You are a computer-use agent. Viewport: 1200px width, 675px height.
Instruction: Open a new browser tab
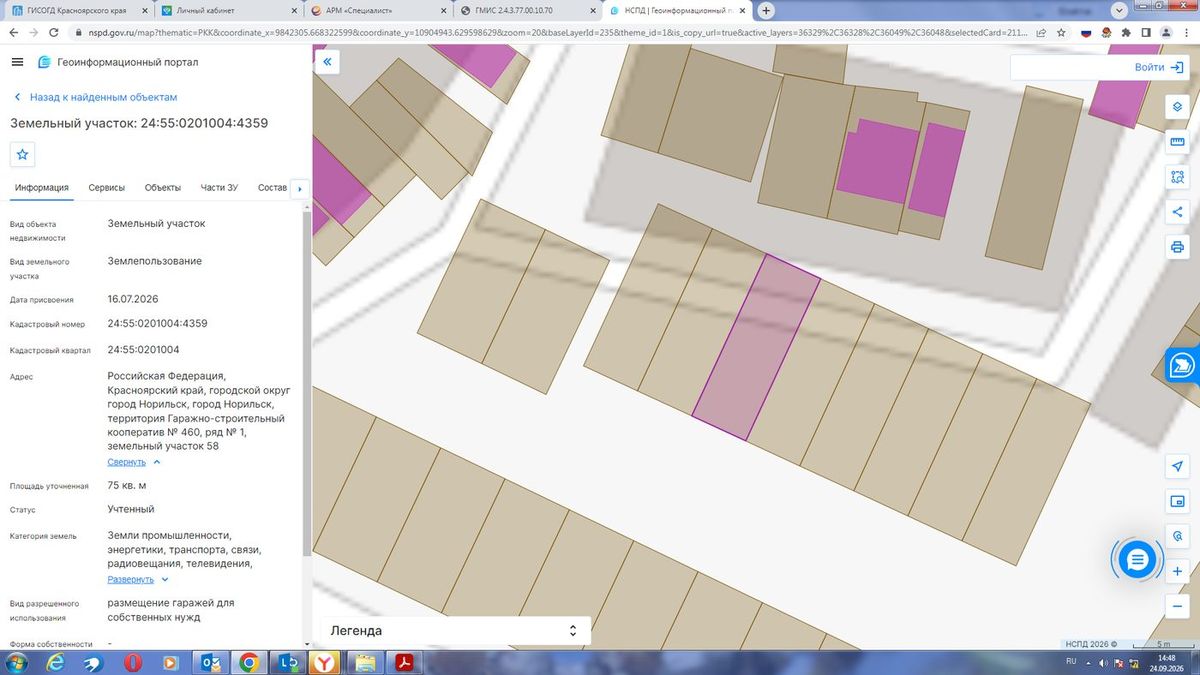(766, 10)
